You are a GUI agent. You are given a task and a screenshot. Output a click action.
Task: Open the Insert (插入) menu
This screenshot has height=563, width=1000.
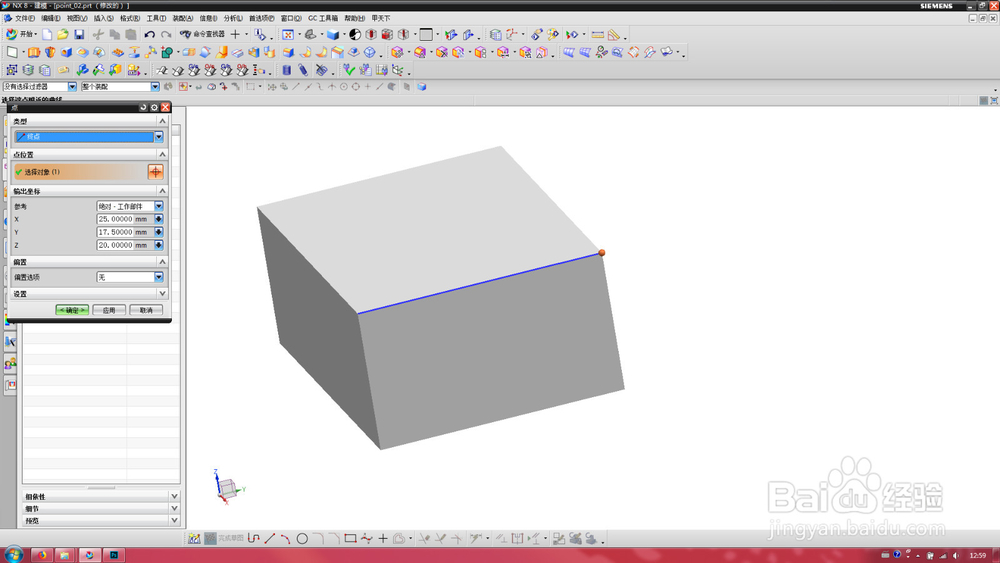[103, 18]
